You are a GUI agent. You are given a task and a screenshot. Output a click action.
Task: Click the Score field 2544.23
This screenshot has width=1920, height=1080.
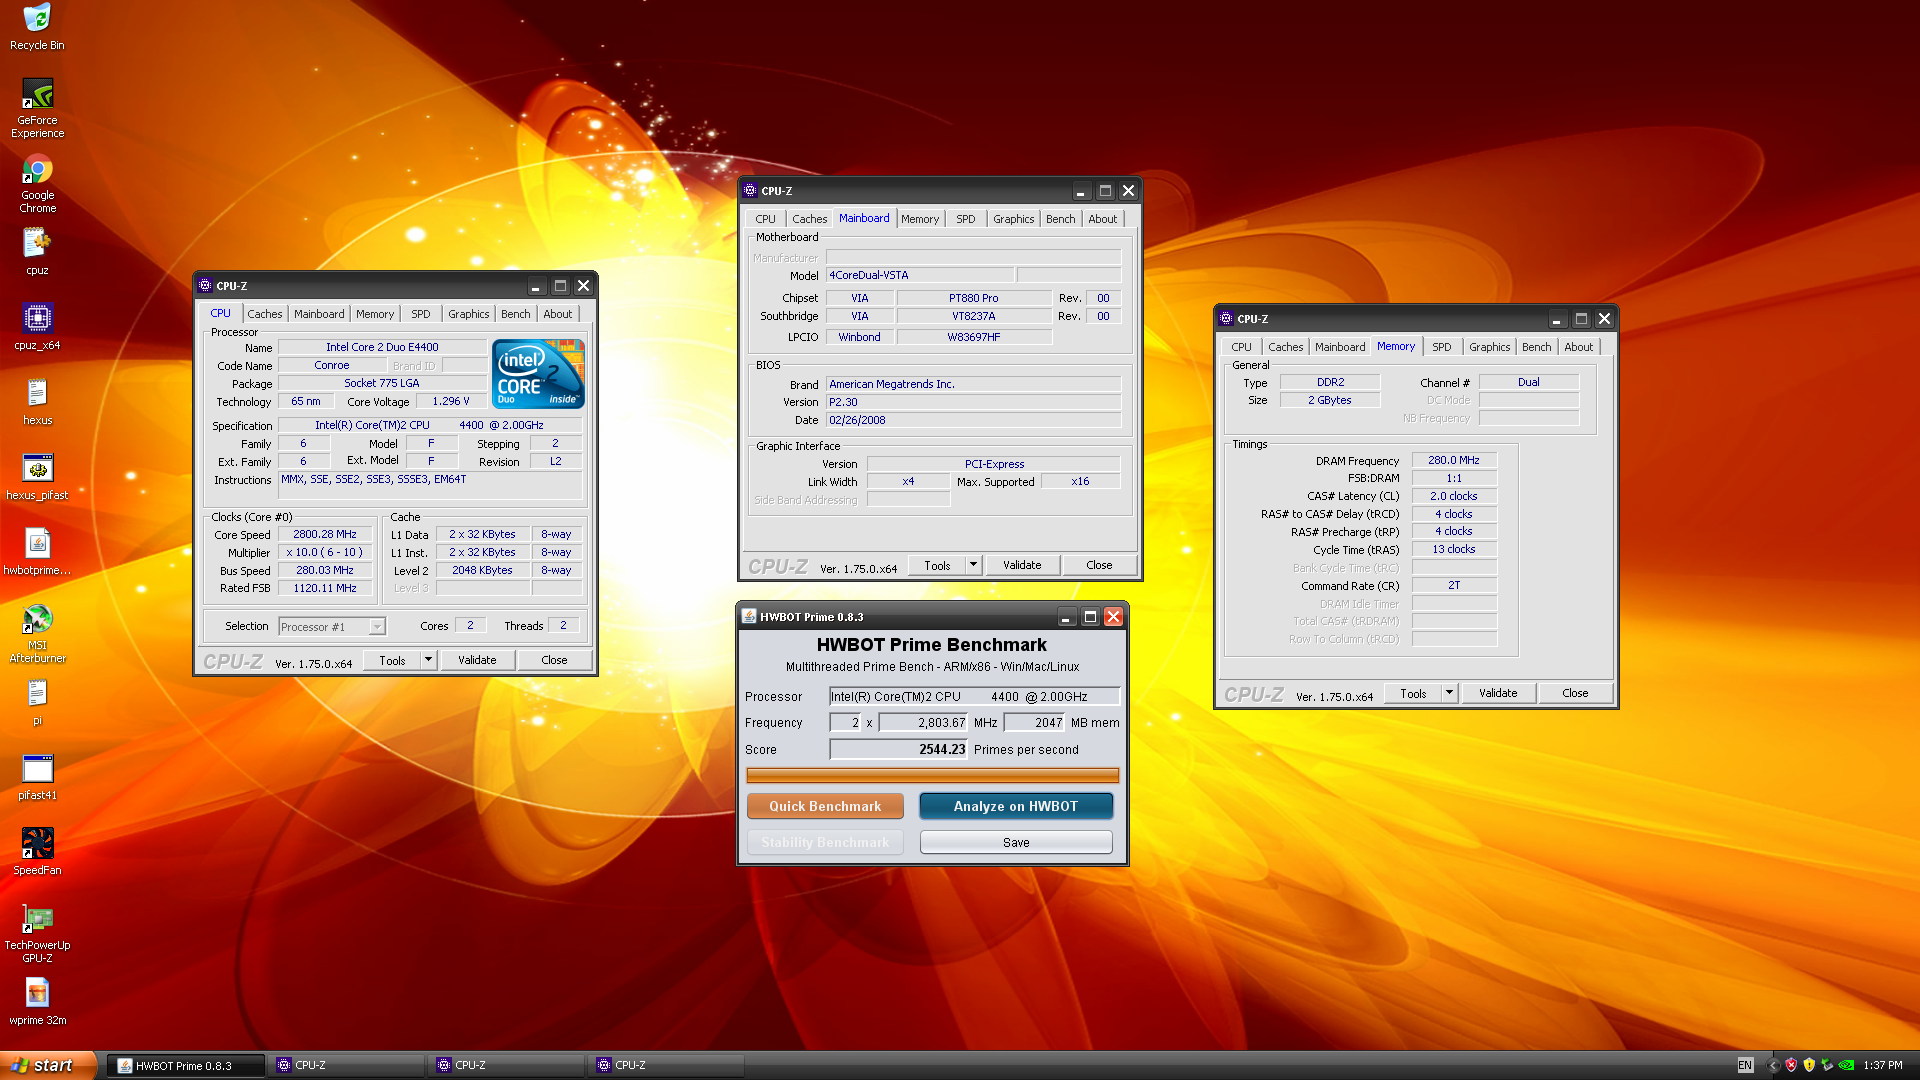[x=899, y=749]
